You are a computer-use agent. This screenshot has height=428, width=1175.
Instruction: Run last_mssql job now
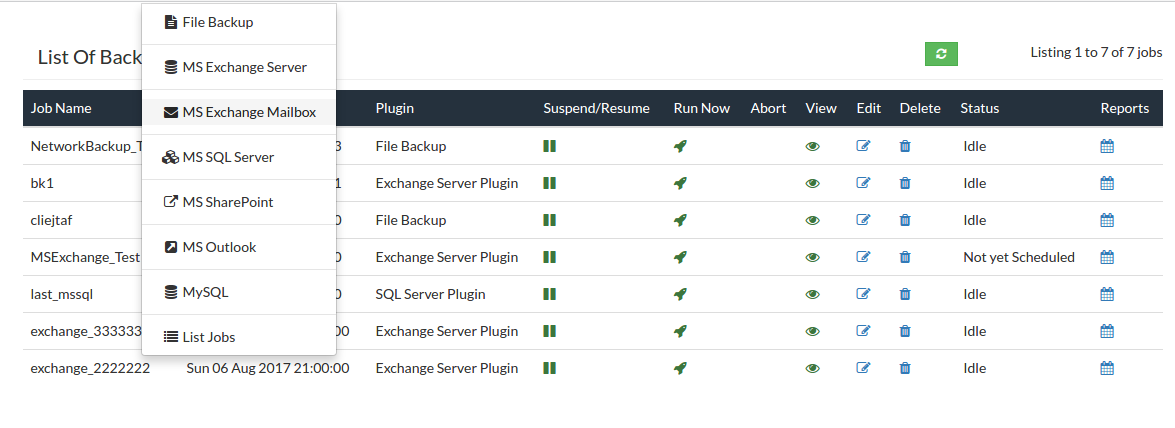coord(680,294)
